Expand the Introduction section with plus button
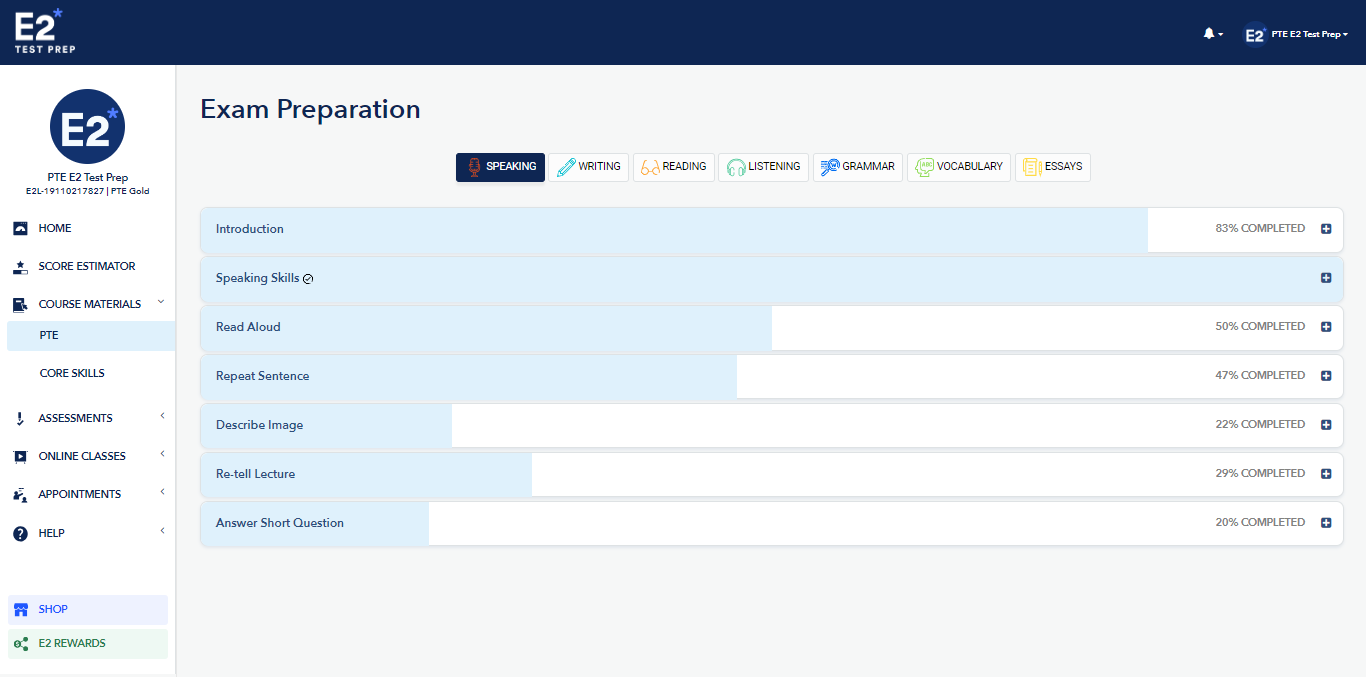 (1326, 228)
